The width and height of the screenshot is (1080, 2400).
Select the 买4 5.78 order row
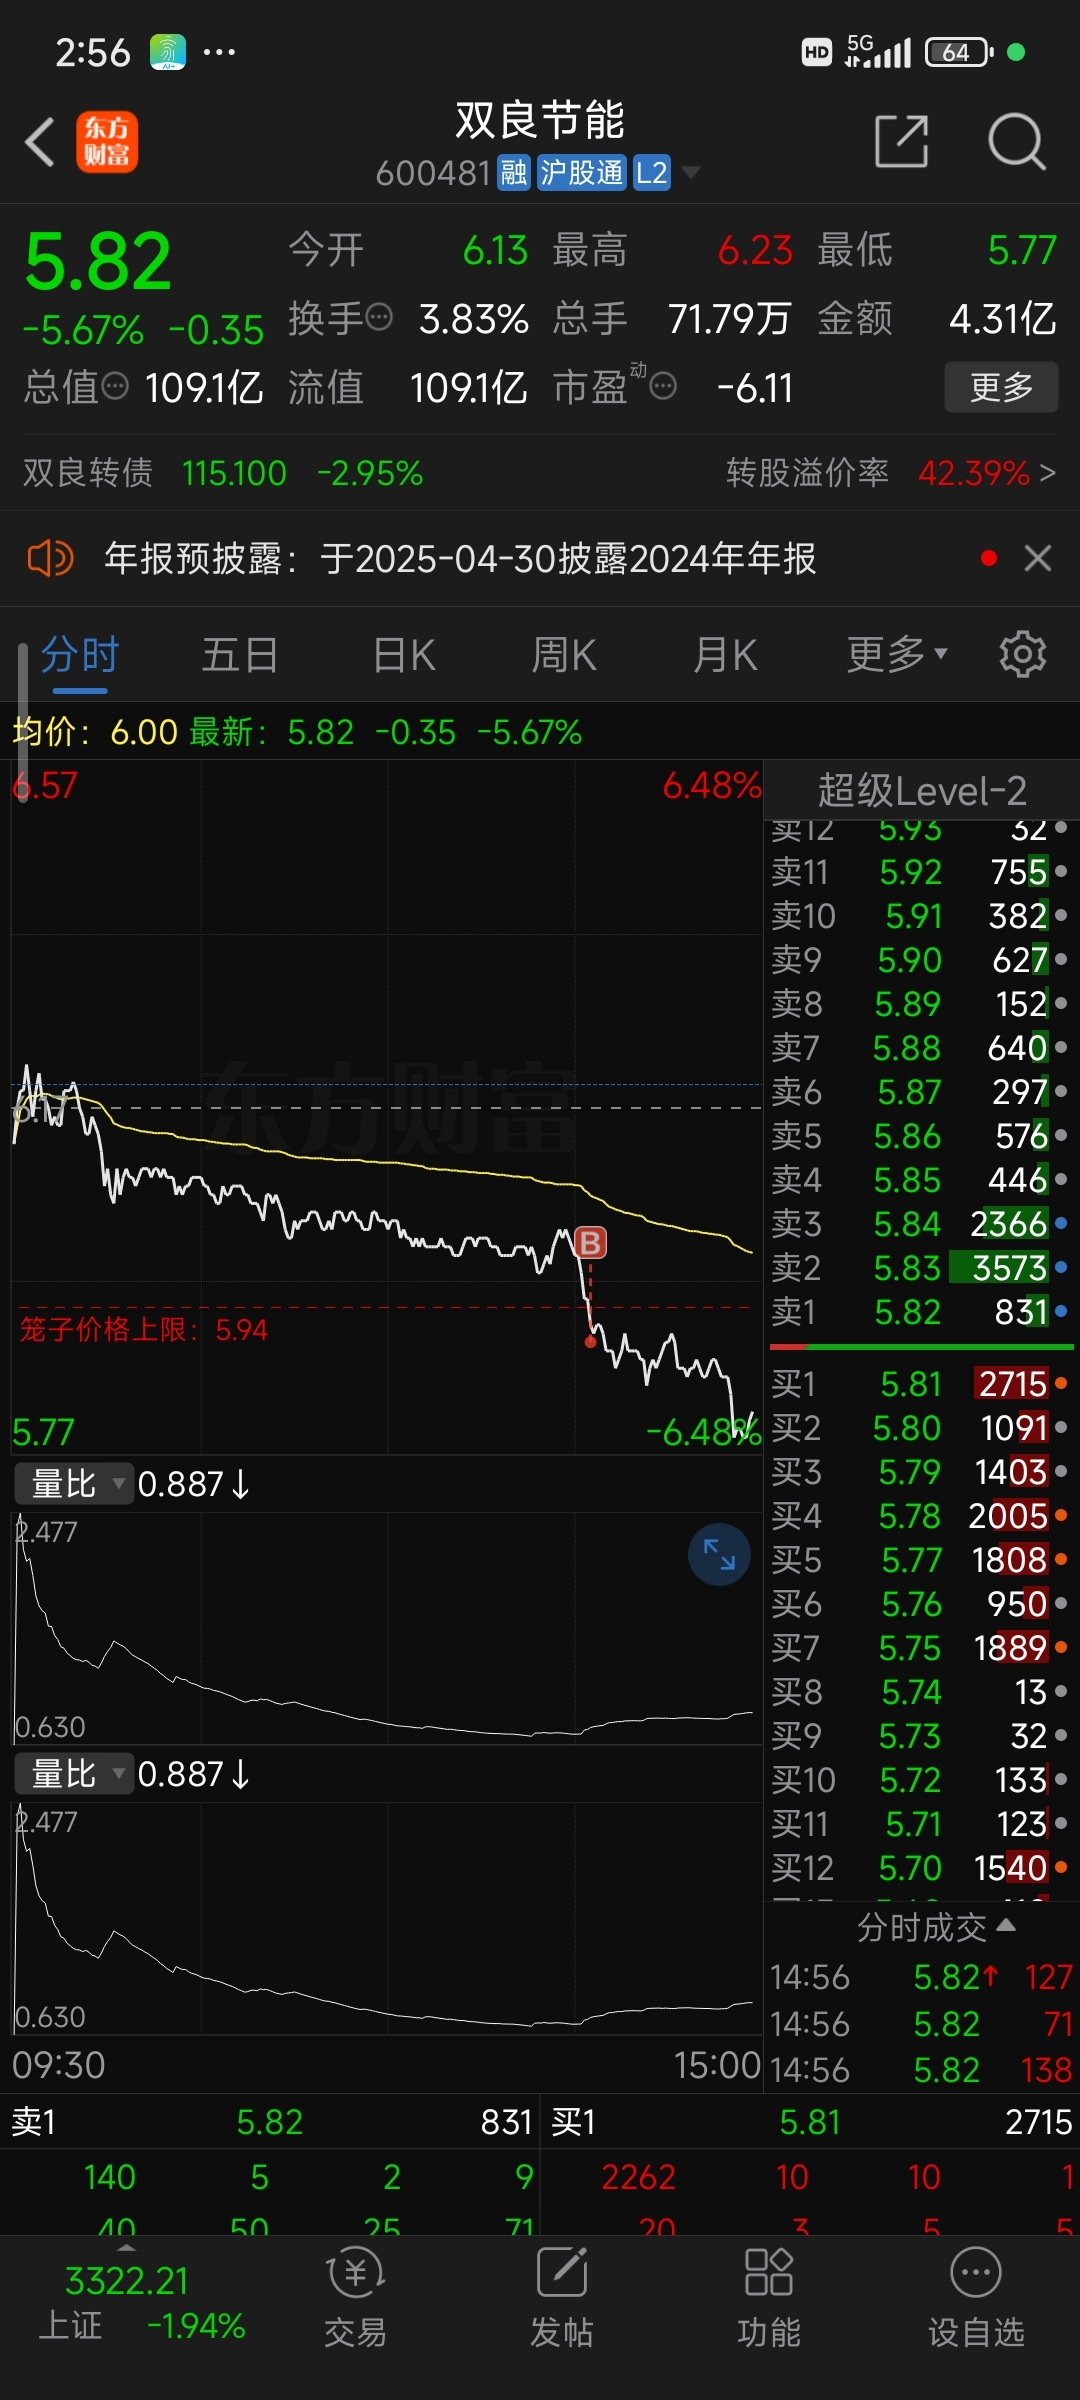coord(921,1516)
